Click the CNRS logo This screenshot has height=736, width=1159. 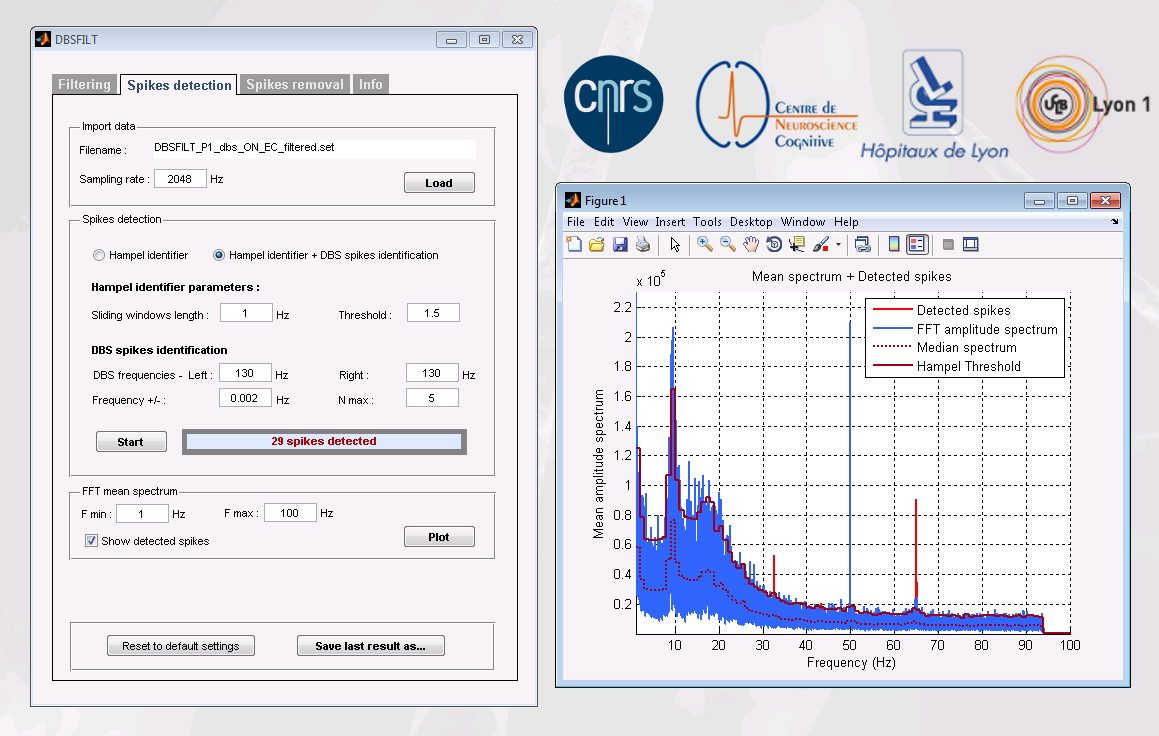click(x=613, y=104)
